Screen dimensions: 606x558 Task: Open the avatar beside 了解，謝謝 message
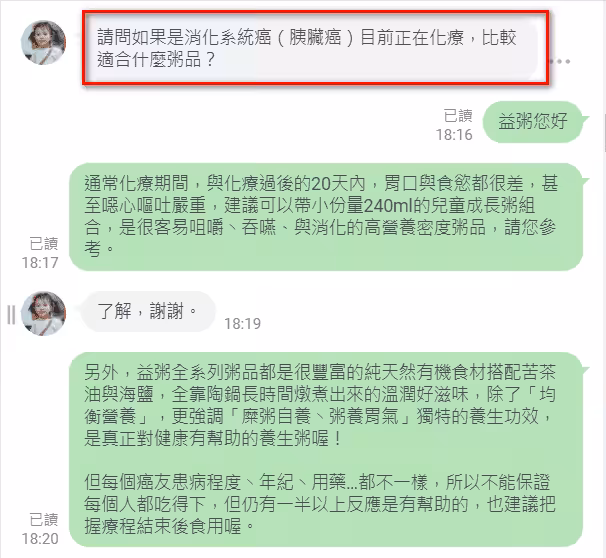(43, 313)
